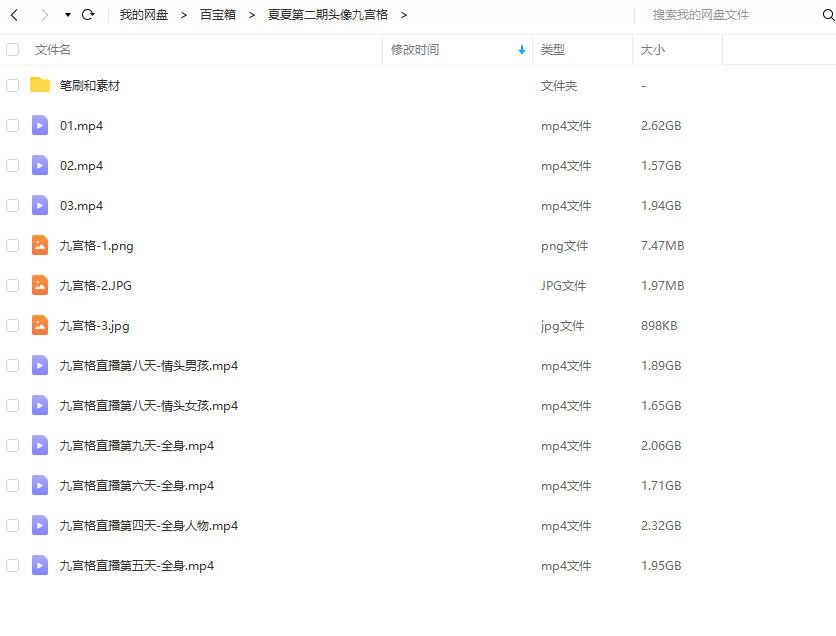Navigate to 百宝箱 in breadcrumb
Viewport: 836px width, 636px height.
[218, 15]
